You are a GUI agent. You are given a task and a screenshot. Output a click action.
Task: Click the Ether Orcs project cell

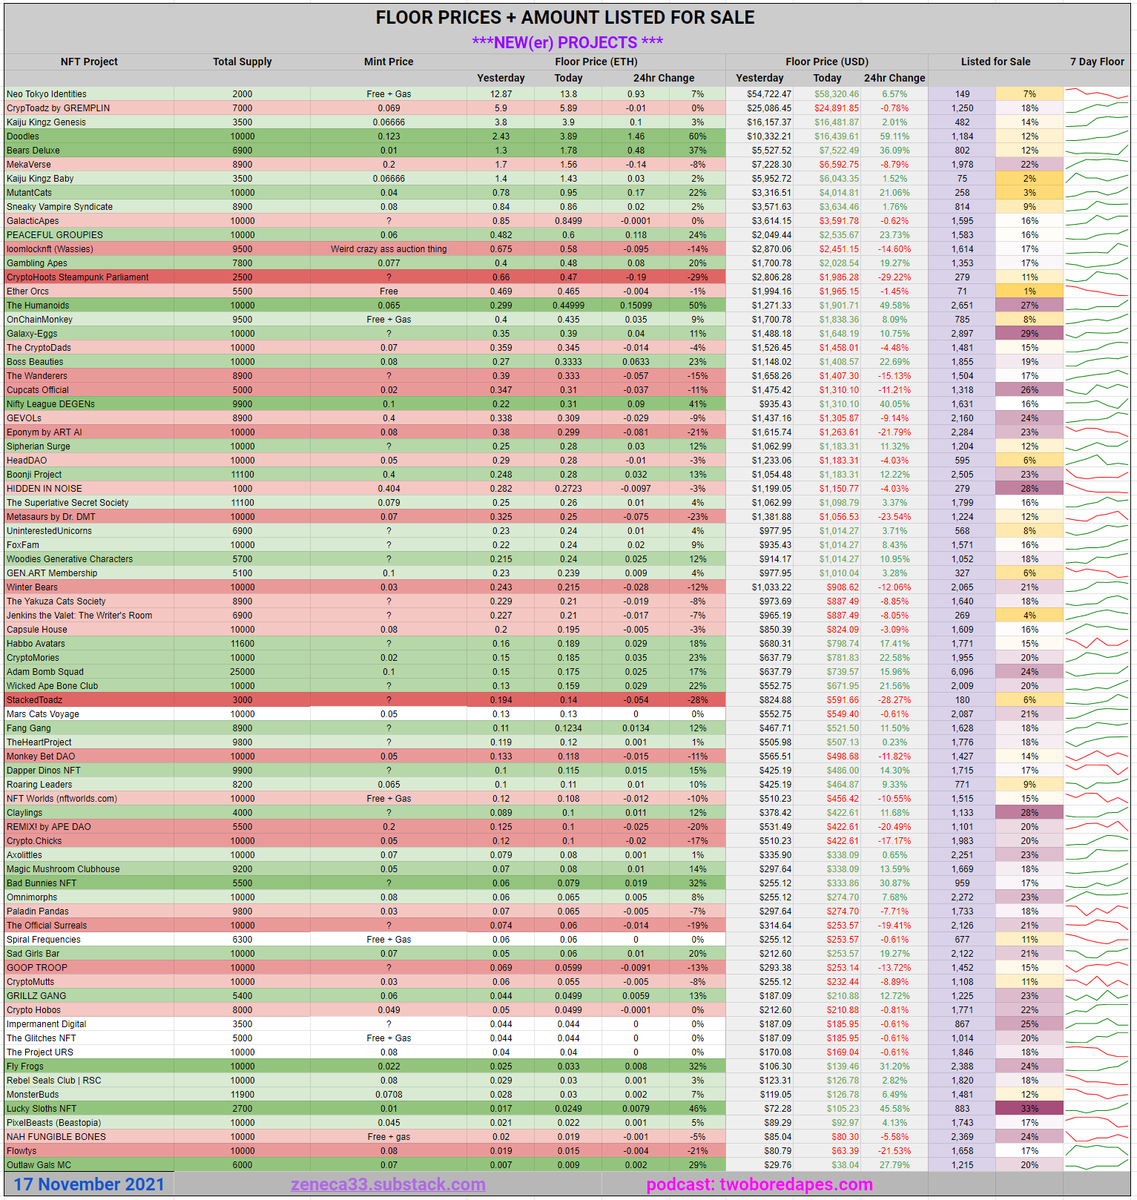coord(89,291)
